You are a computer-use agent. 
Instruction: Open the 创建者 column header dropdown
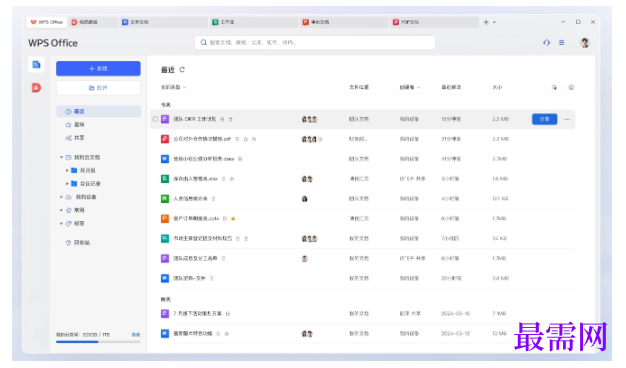410,87
